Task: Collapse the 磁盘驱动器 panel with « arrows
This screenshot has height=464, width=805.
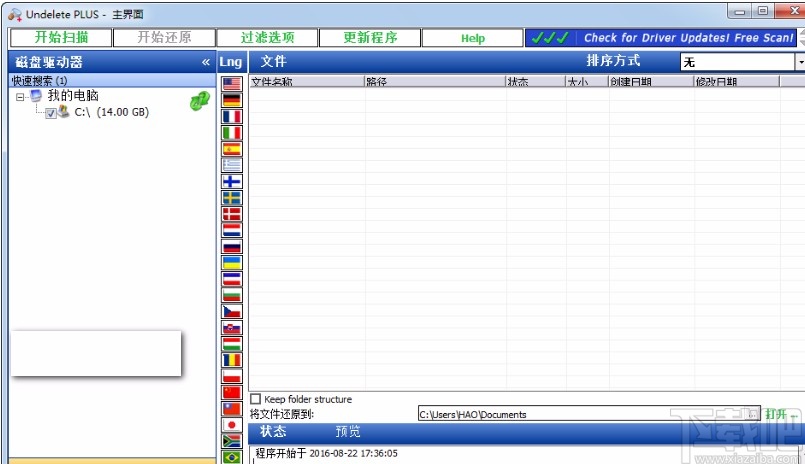Action: click(x=206, y=62)
